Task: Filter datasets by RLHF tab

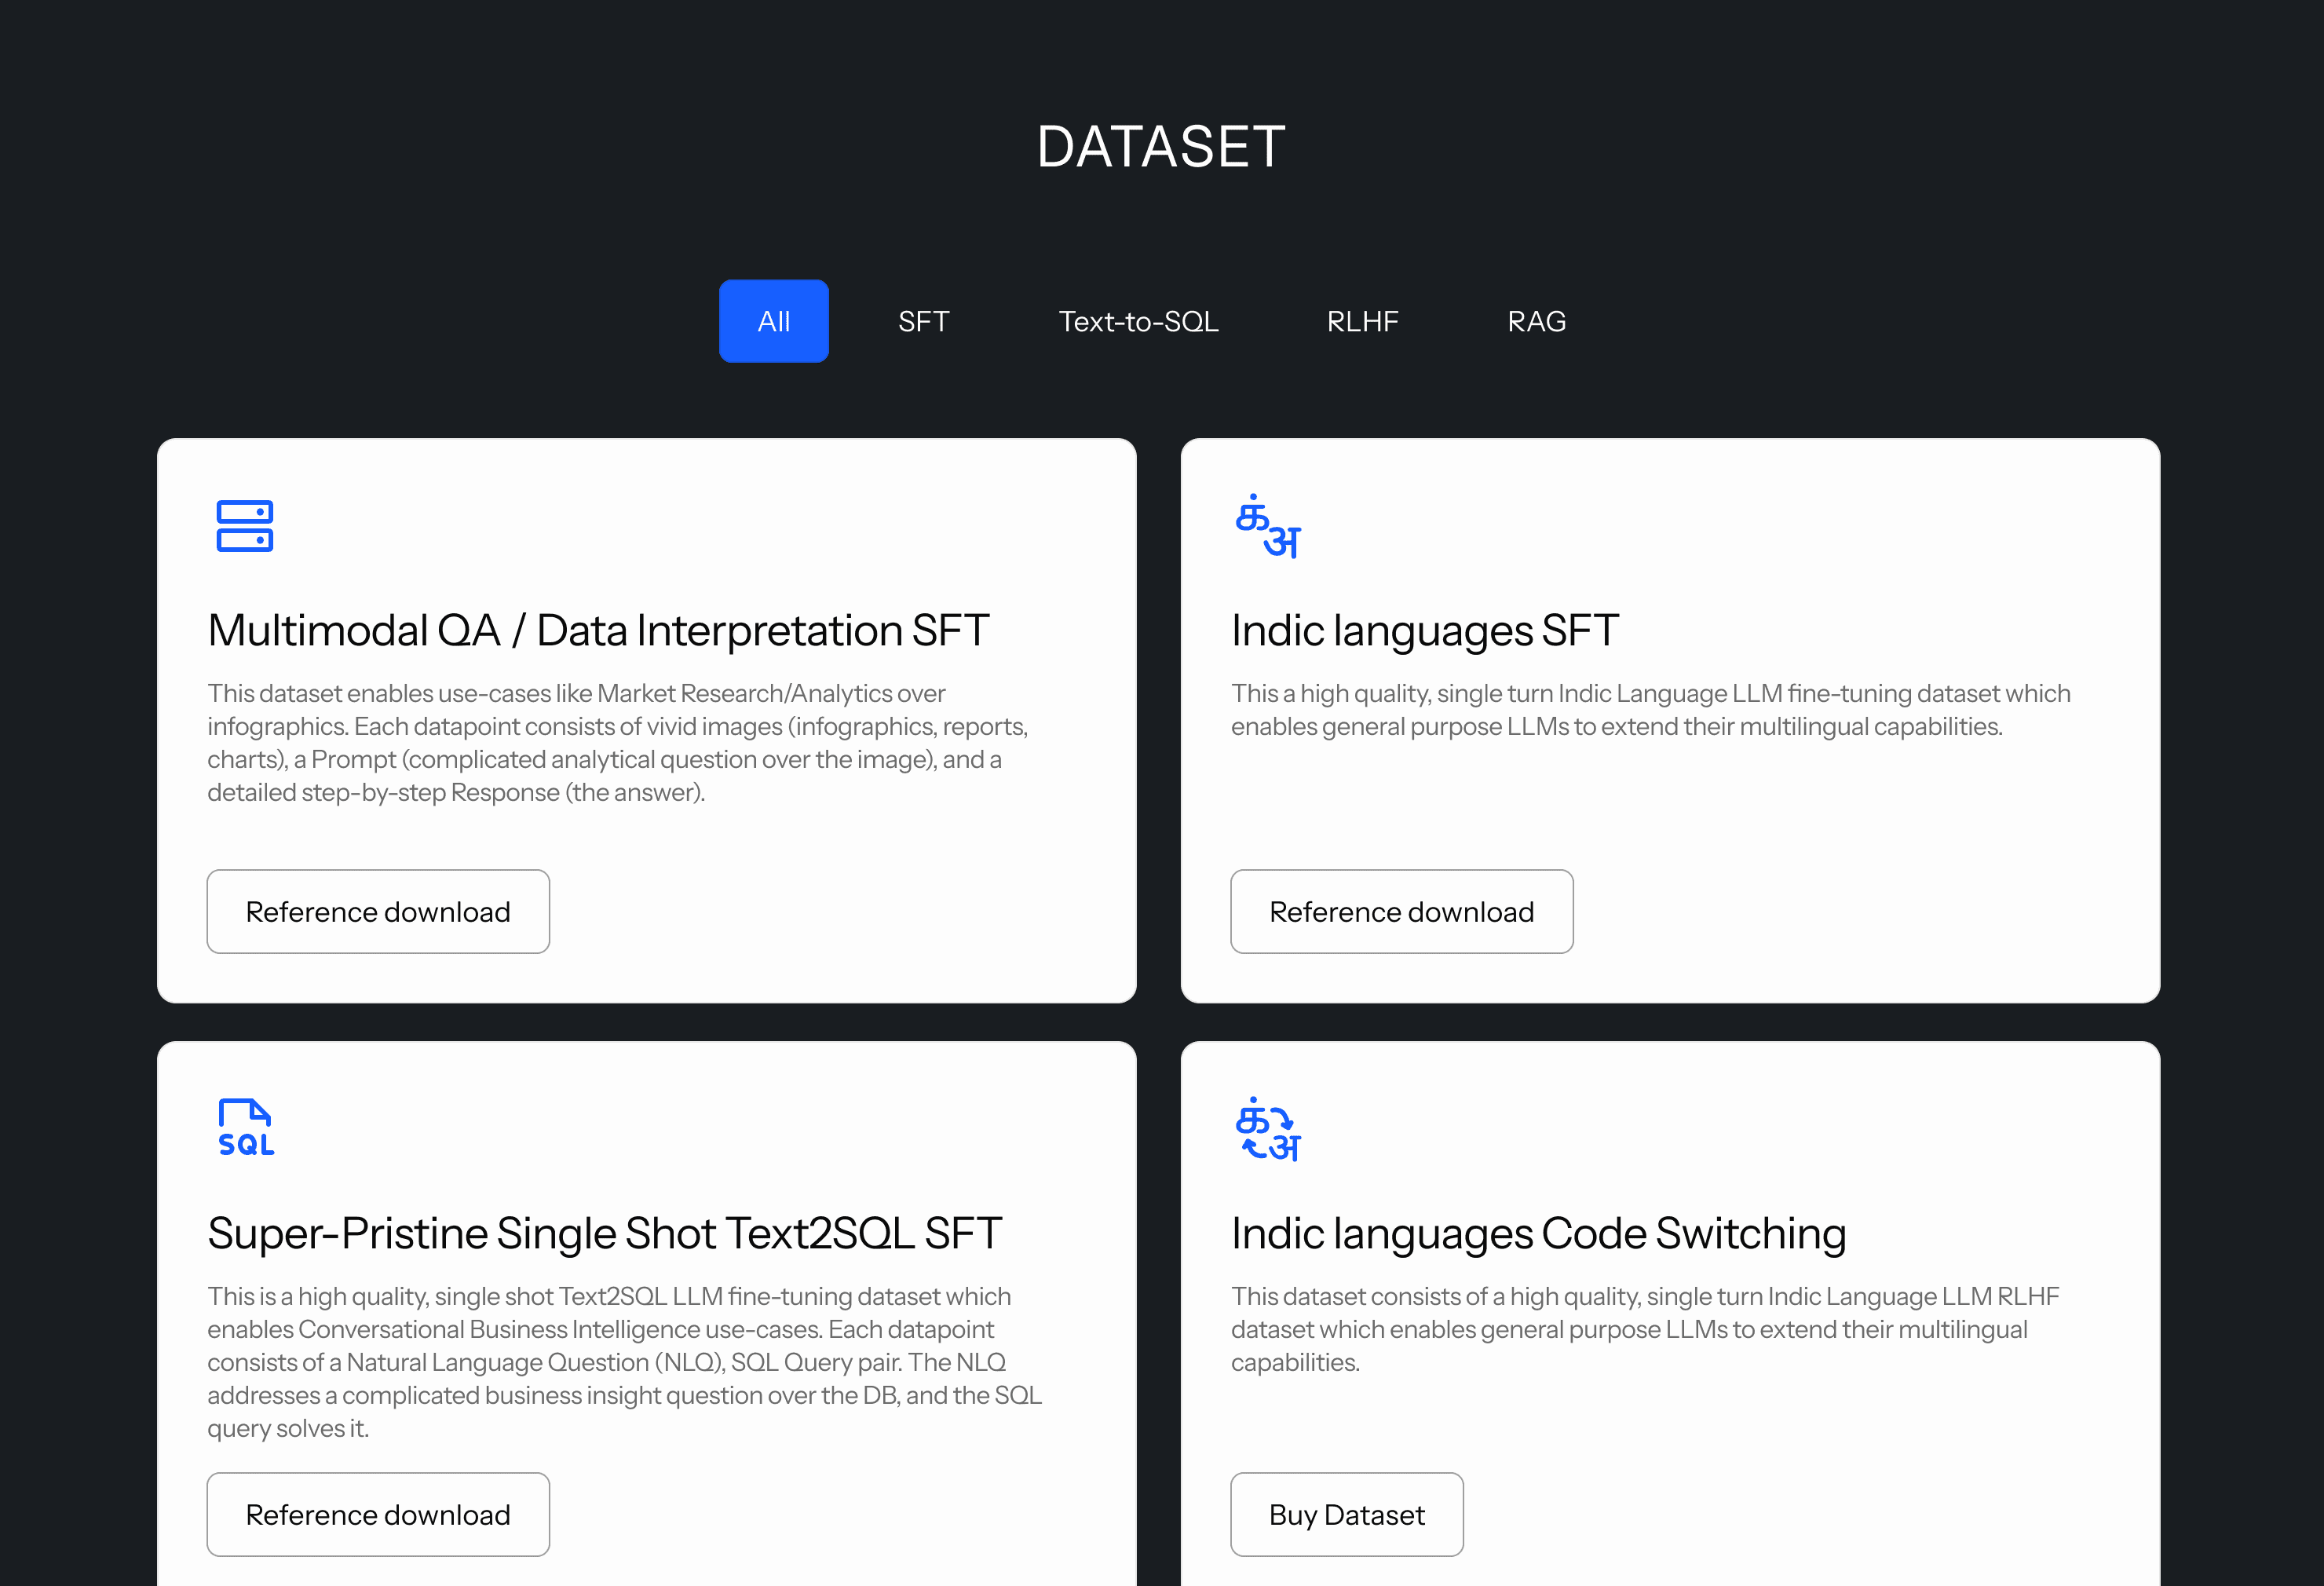Action: pyautogui.click(x=1362, y=321)
